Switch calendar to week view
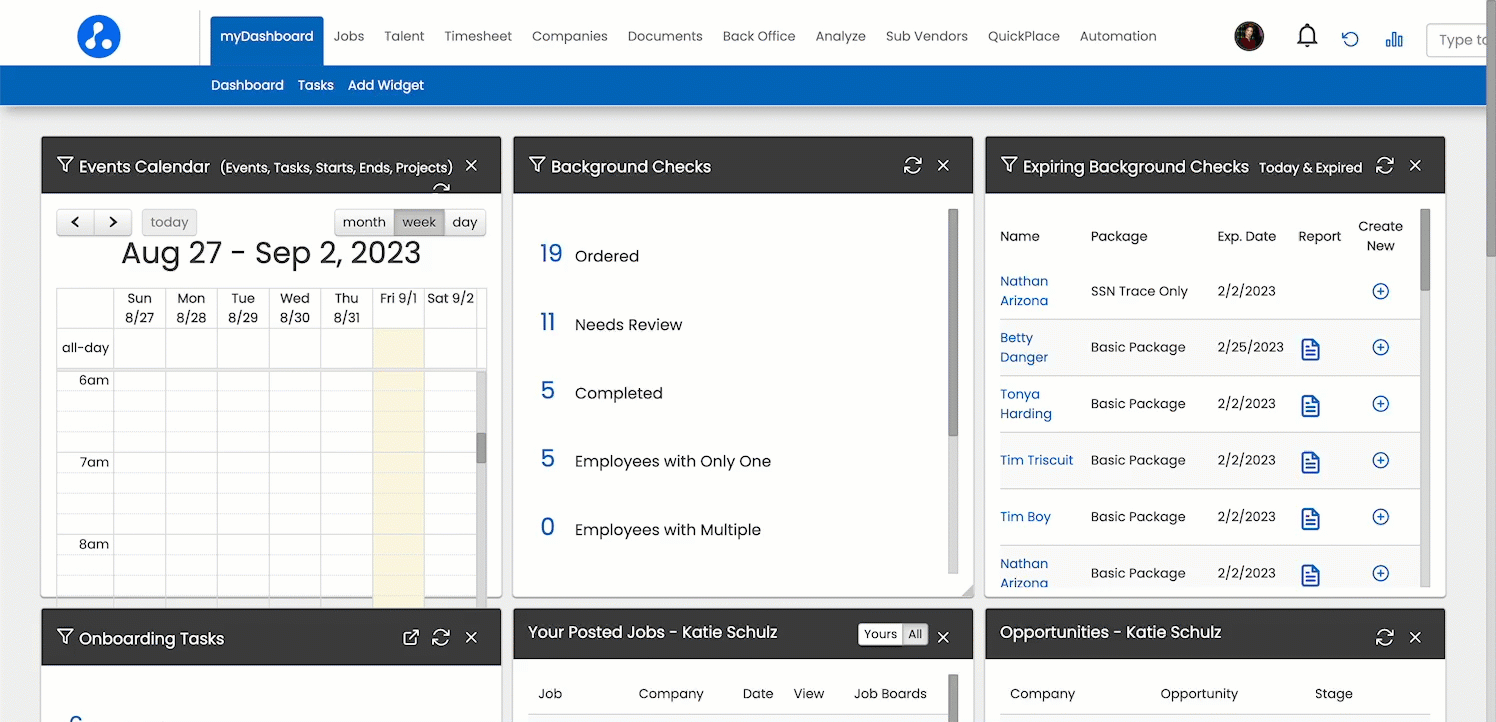The image size is (1496, 722). click(x=419, y=222)
